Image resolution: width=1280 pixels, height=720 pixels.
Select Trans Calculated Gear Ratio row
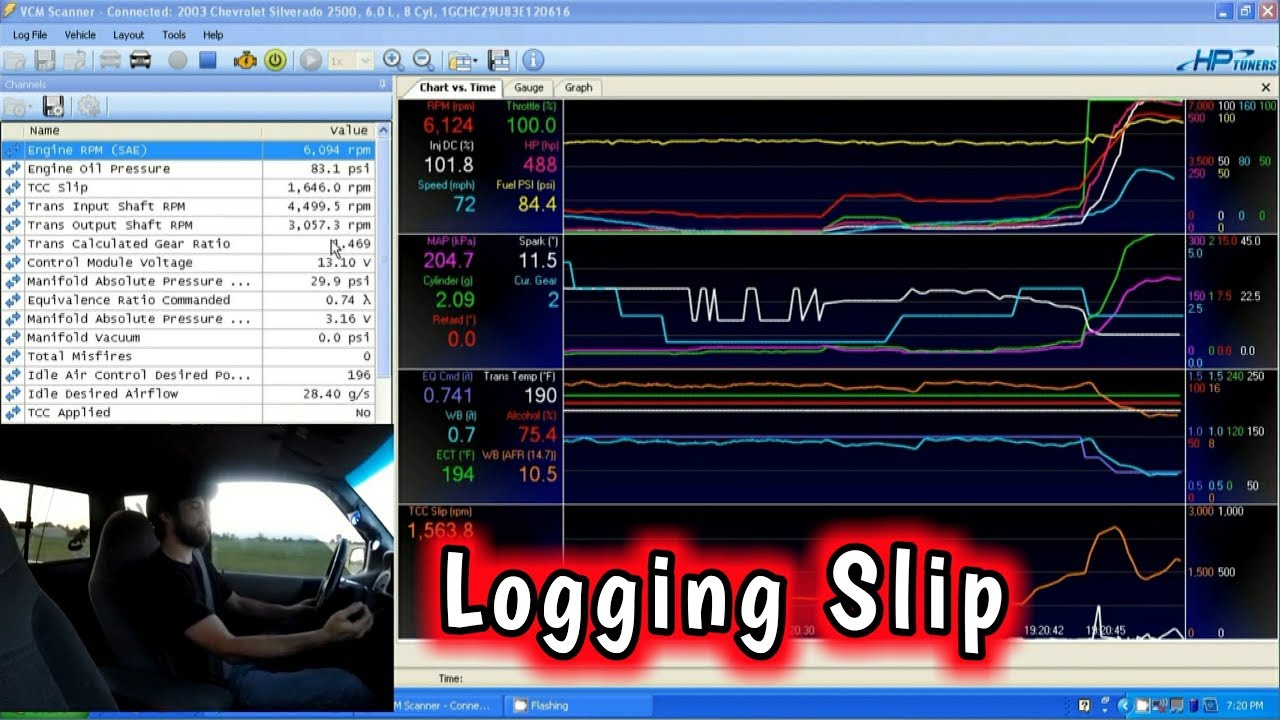click(x=188, y=244)
